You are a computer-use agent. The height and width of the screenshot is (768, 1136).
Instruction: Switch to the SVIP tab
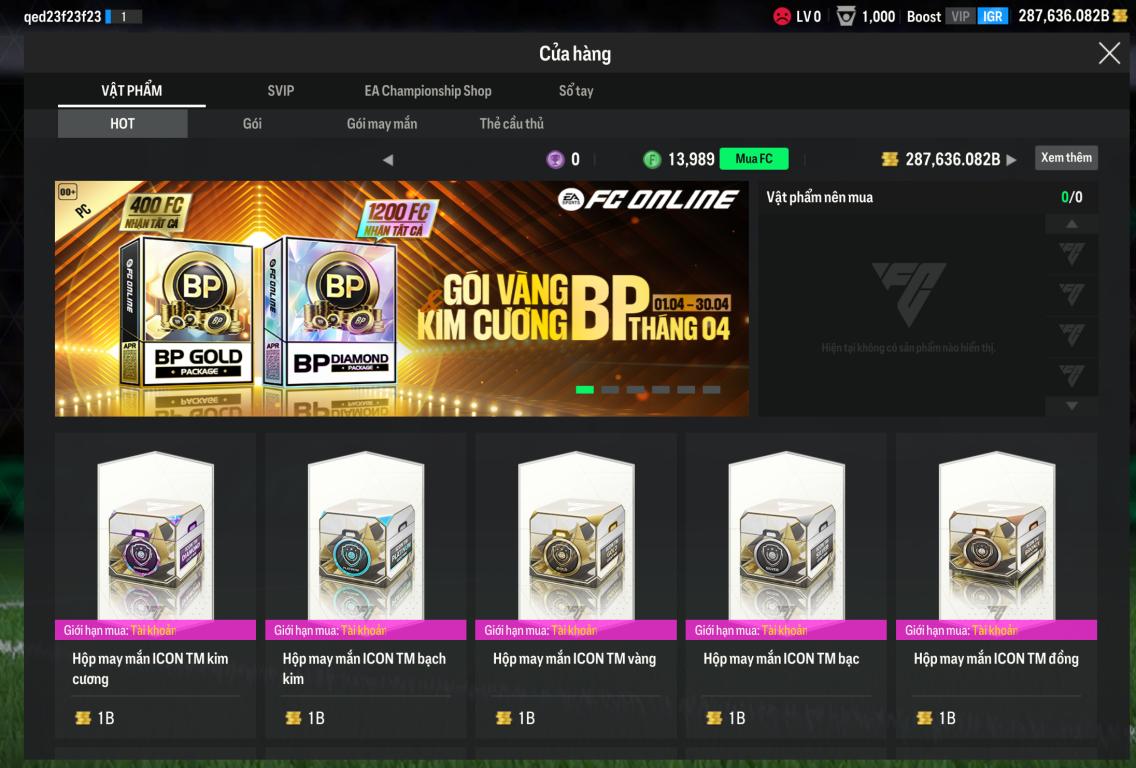click(x=280, y=91)
